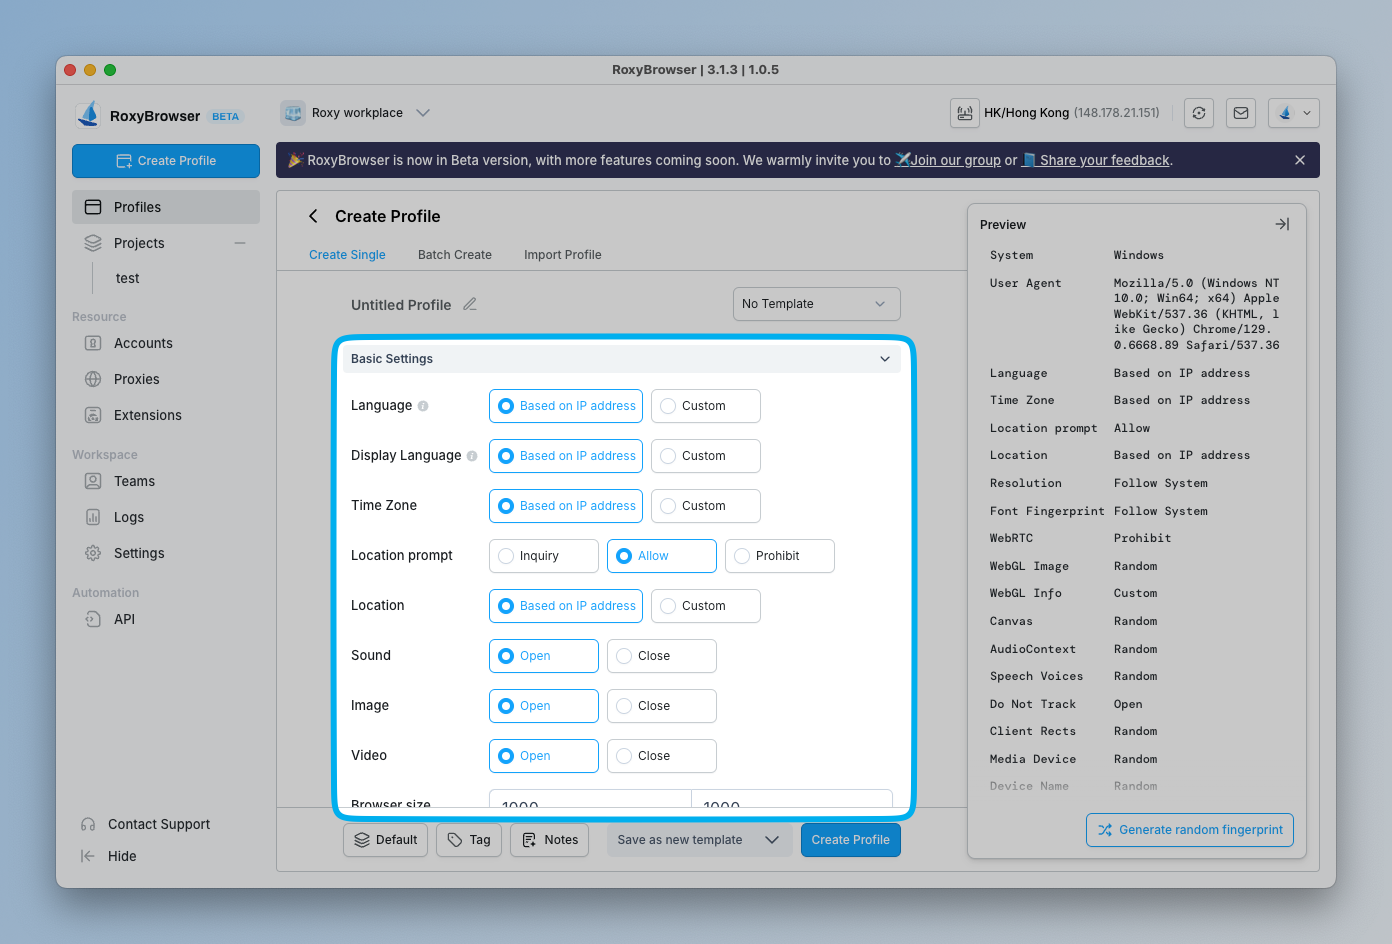Select Based on IP address for Time Zone
The width and height of the screenshot is (1392, 944).
566,506
